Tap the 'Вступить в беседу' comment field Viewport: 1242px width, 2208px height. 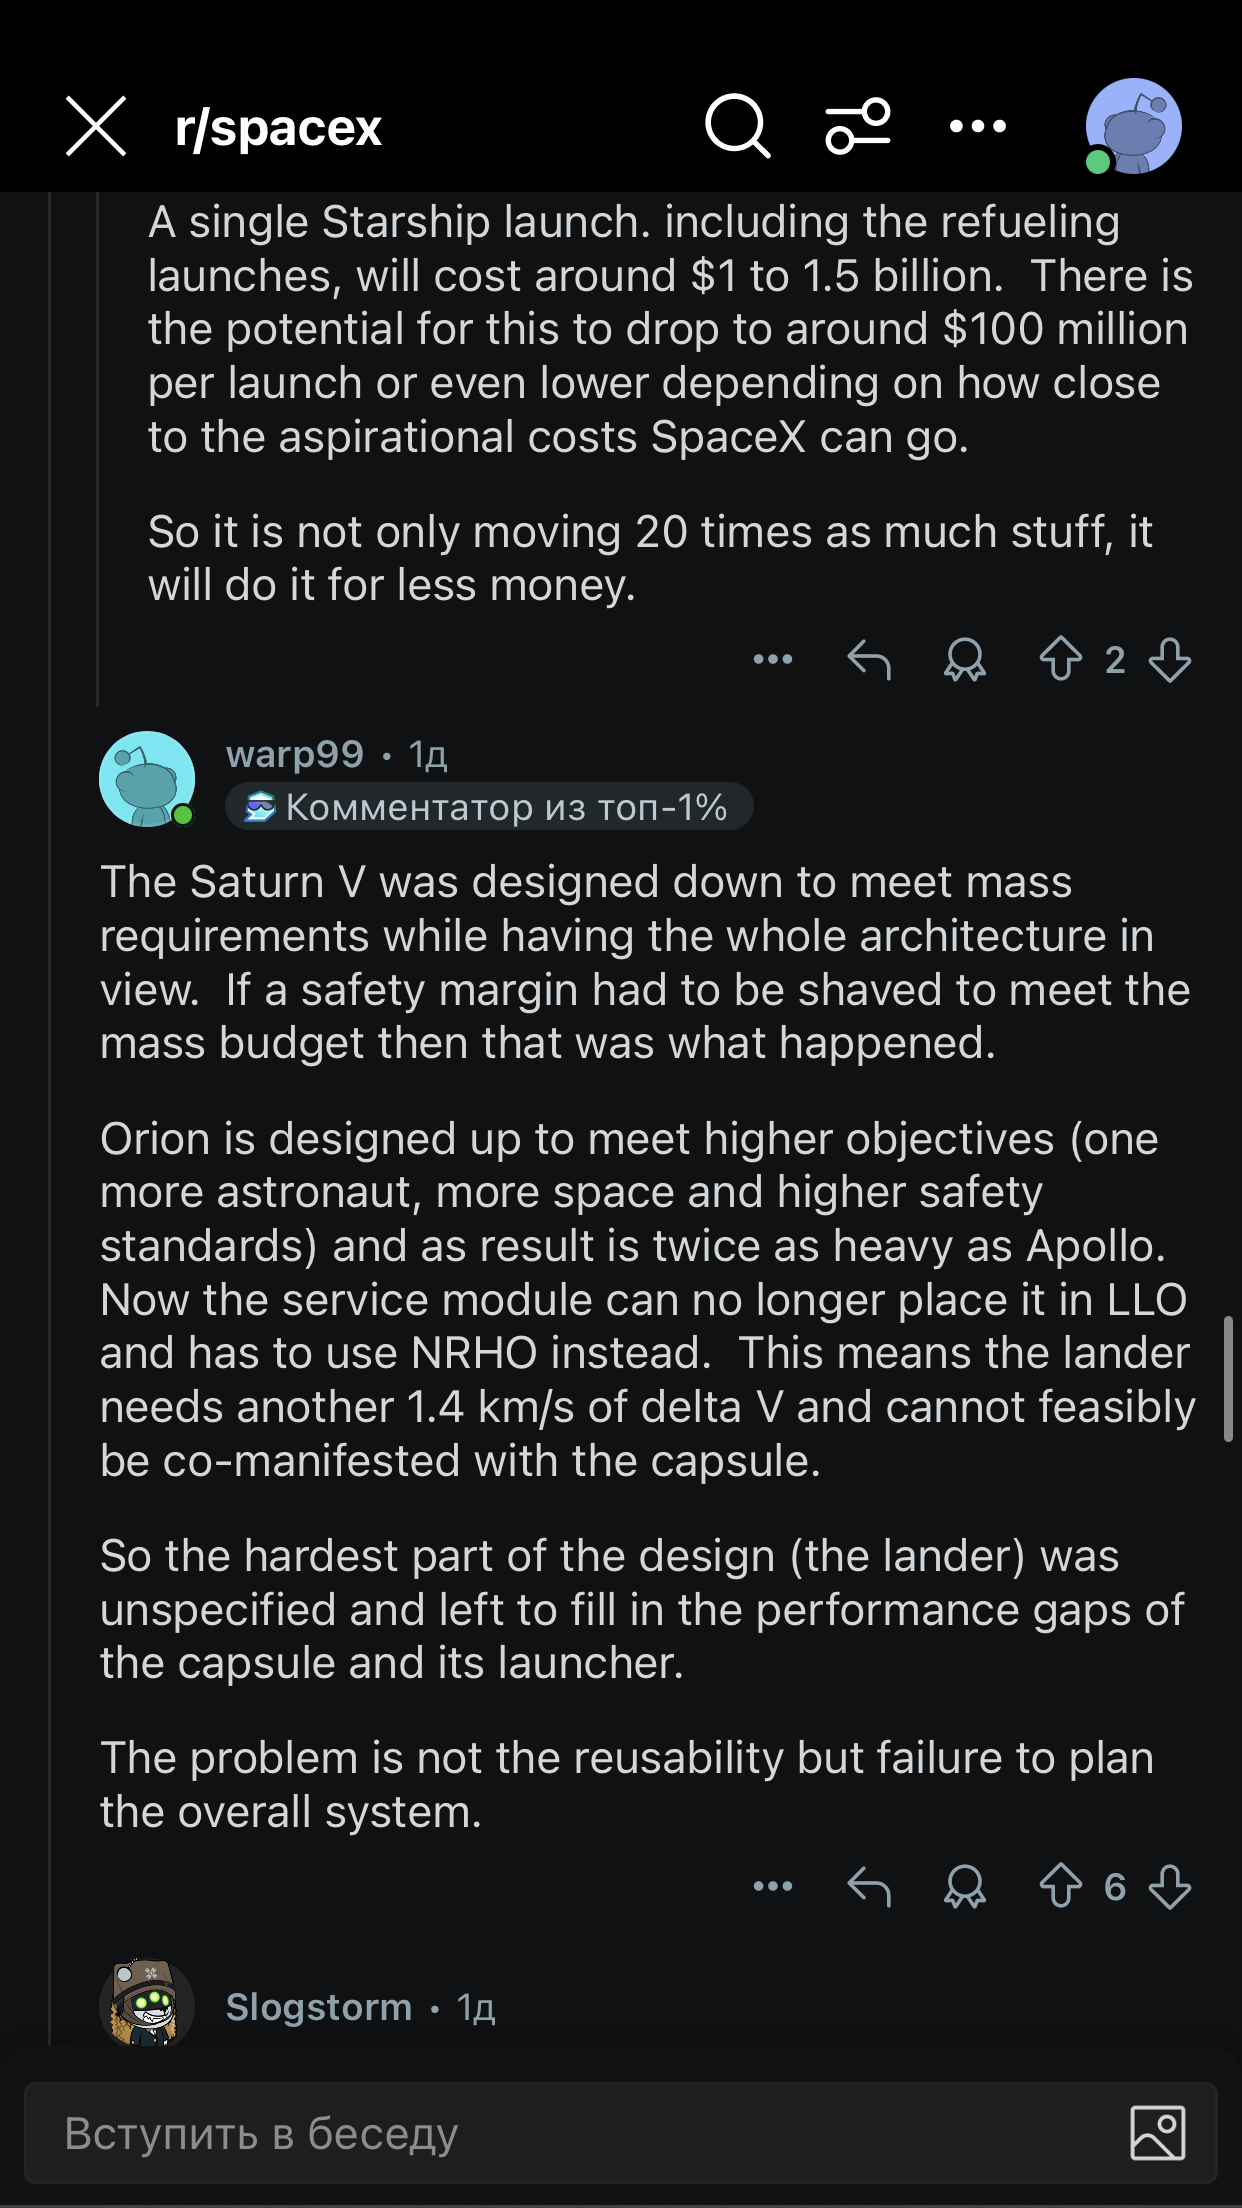click(x=560, y=2133)
